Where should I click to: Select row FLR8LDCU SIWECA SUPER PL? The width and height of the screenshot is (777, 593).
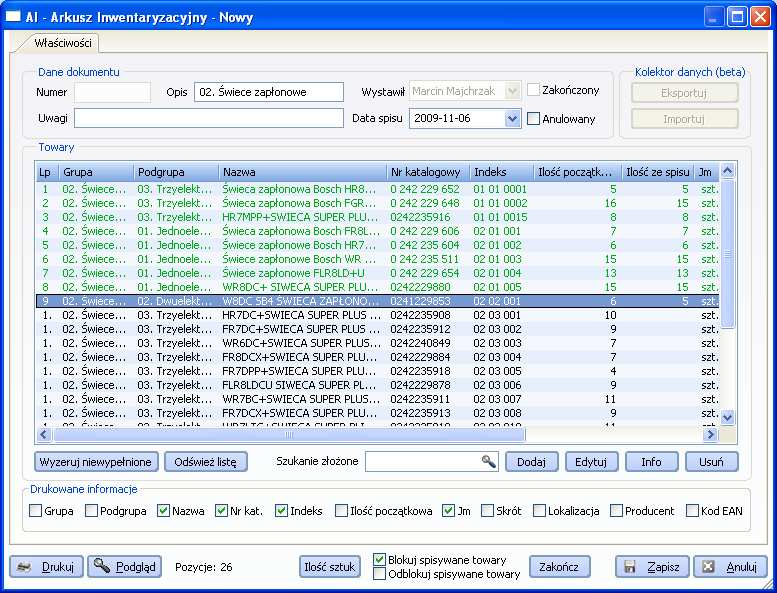378,385
